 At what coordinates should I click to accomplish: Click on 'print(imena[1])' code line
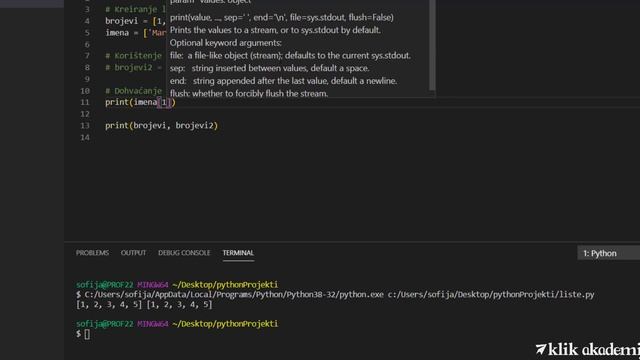pos(140,102)
